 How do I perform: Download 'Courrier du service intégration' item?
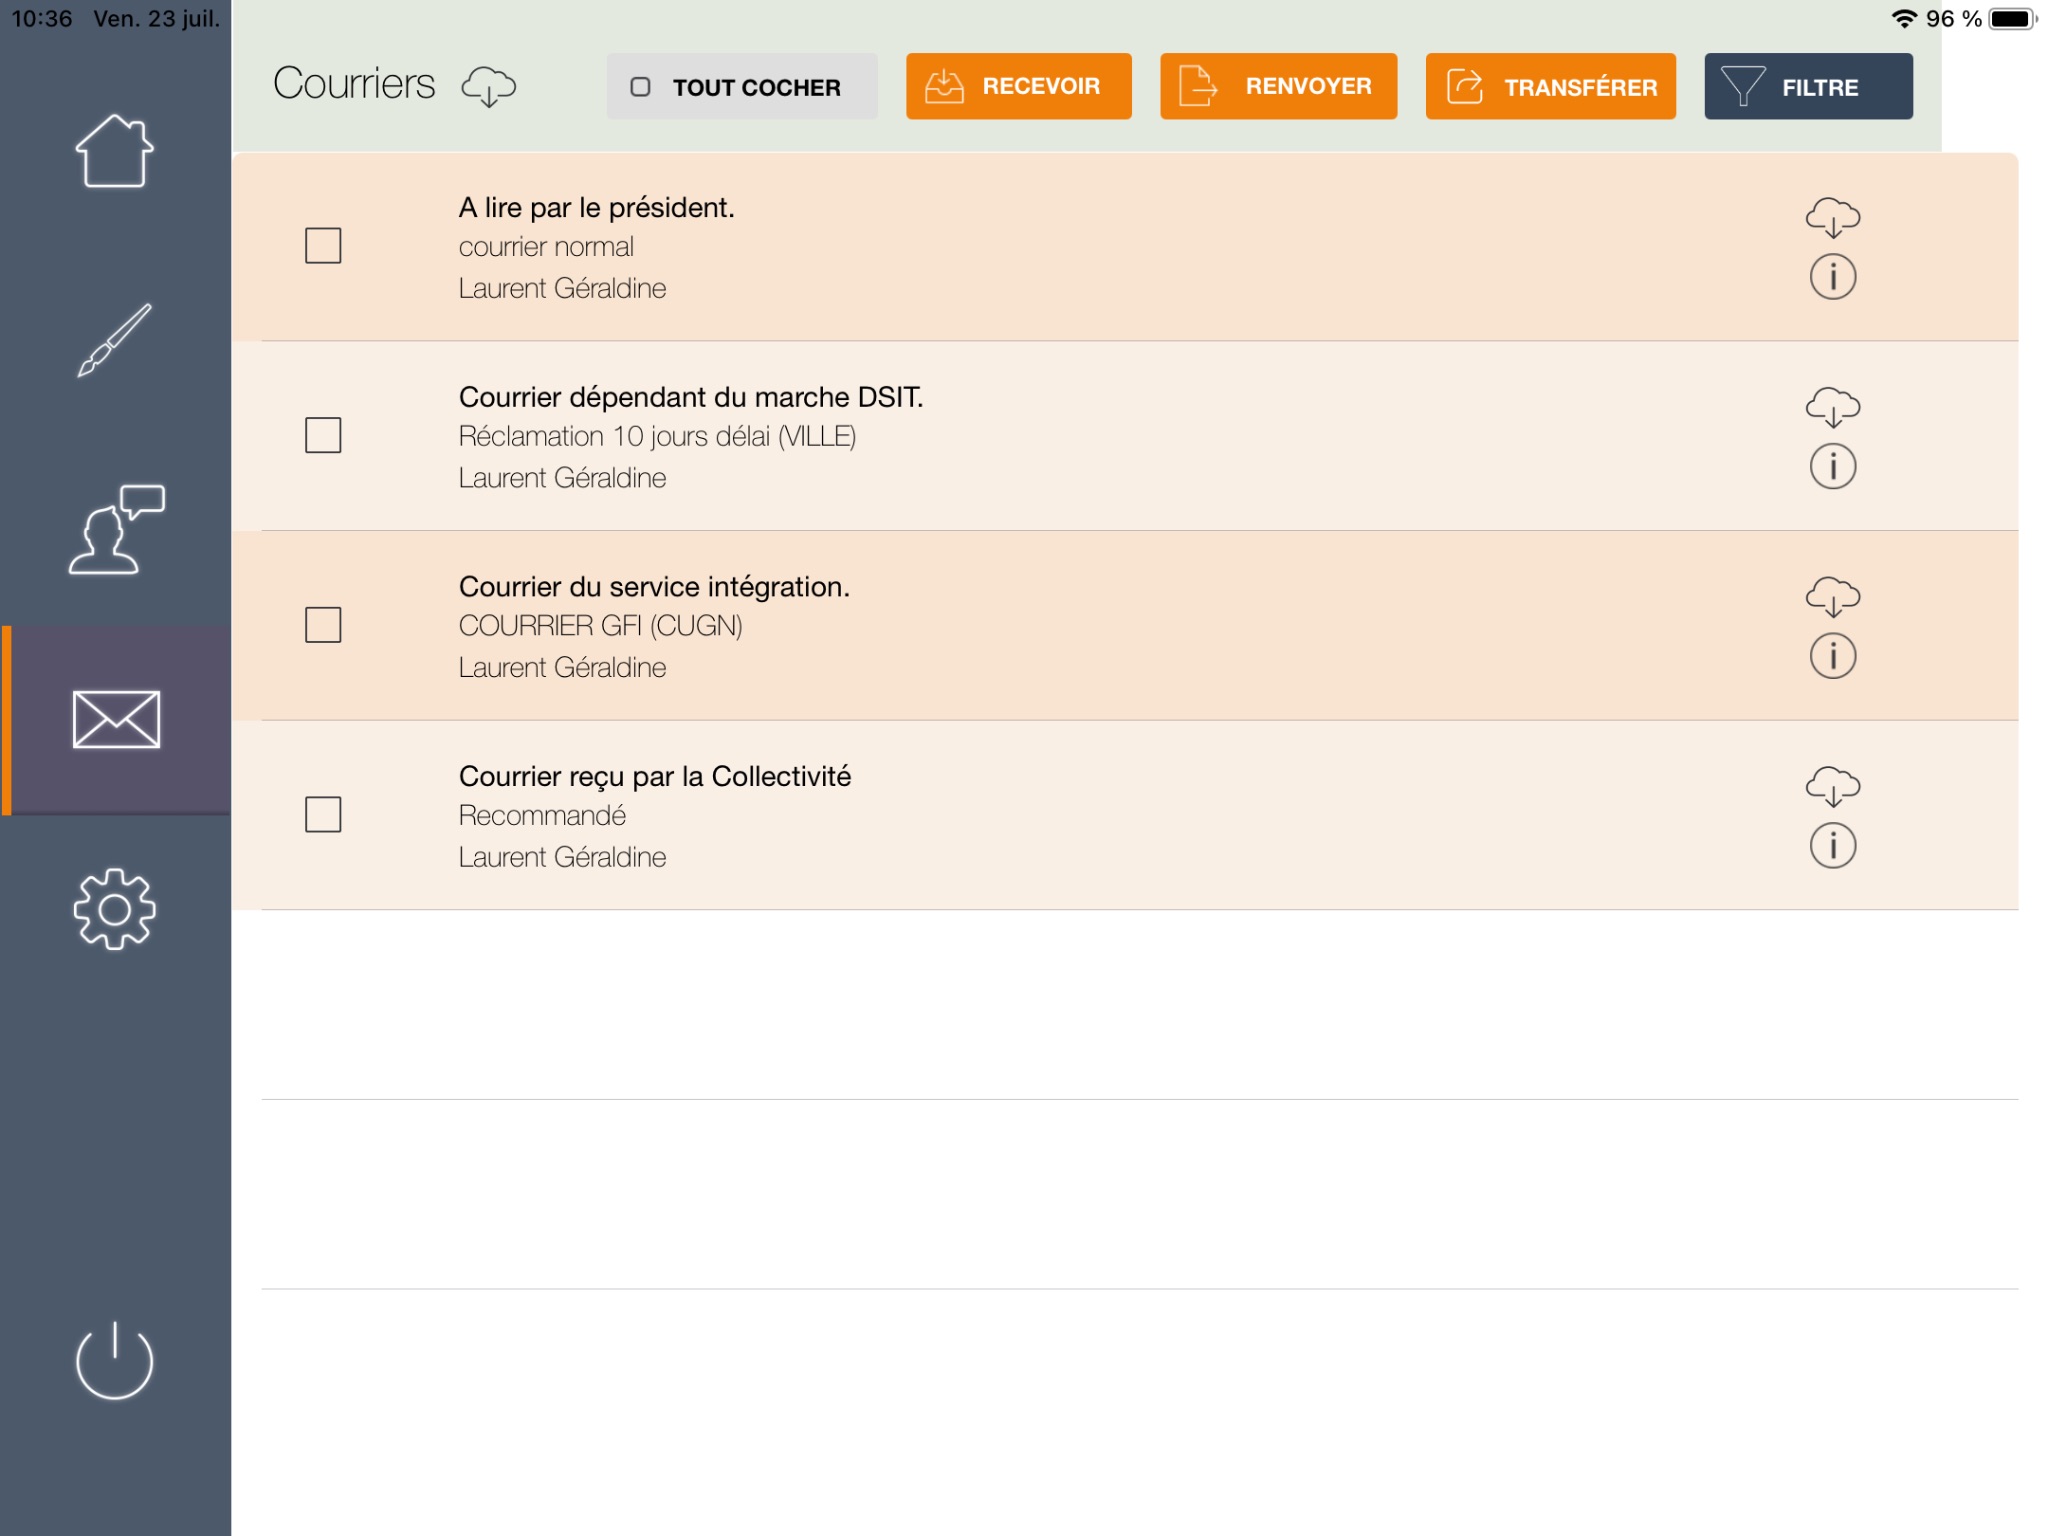1832,597
